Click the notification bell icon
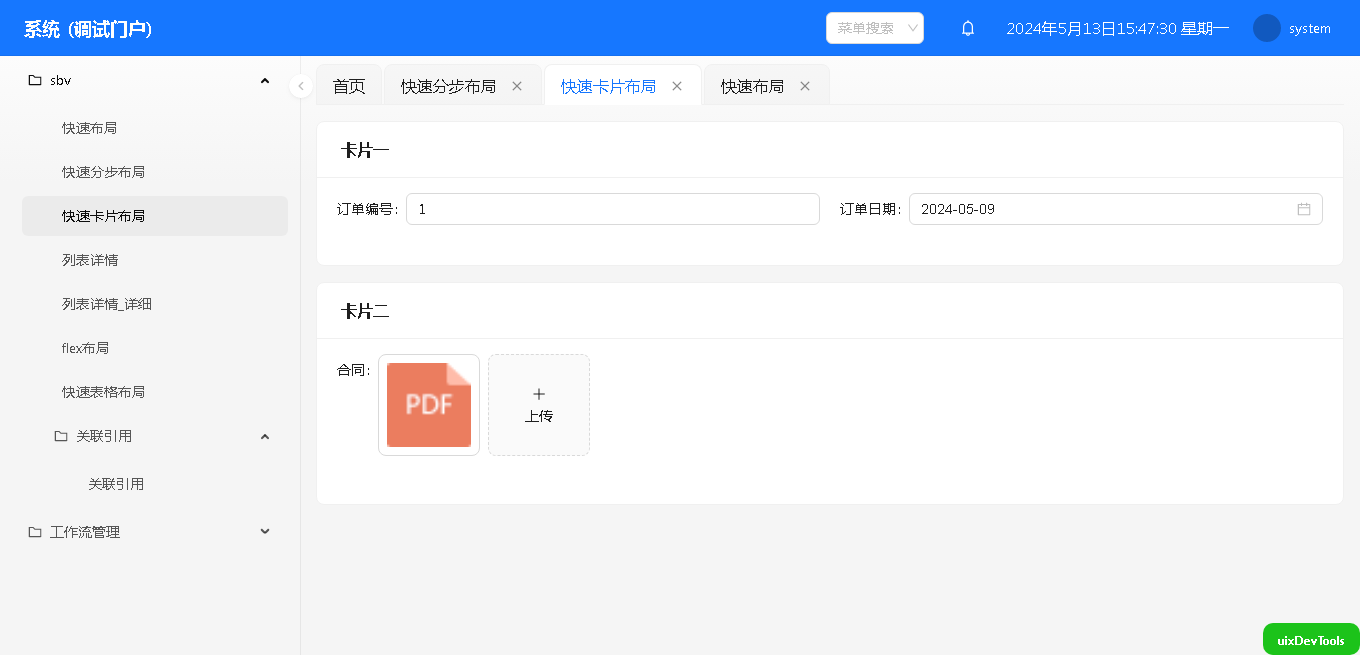The width and height of the screenshot is (1360, 655). tap(967, 29)
